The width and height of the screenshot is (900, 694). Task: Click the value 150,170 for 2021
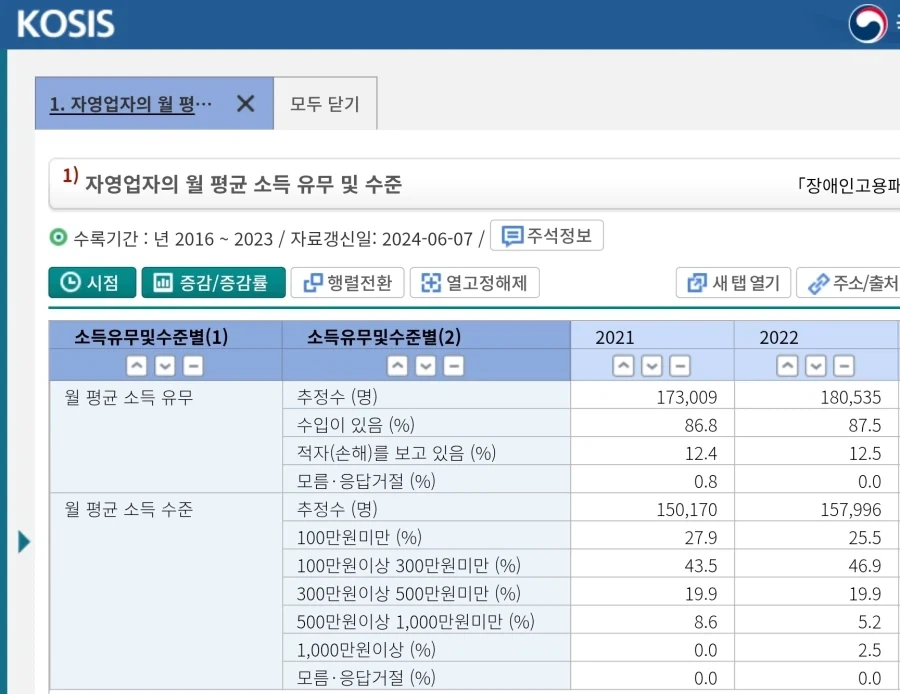(x=686, y=509)
